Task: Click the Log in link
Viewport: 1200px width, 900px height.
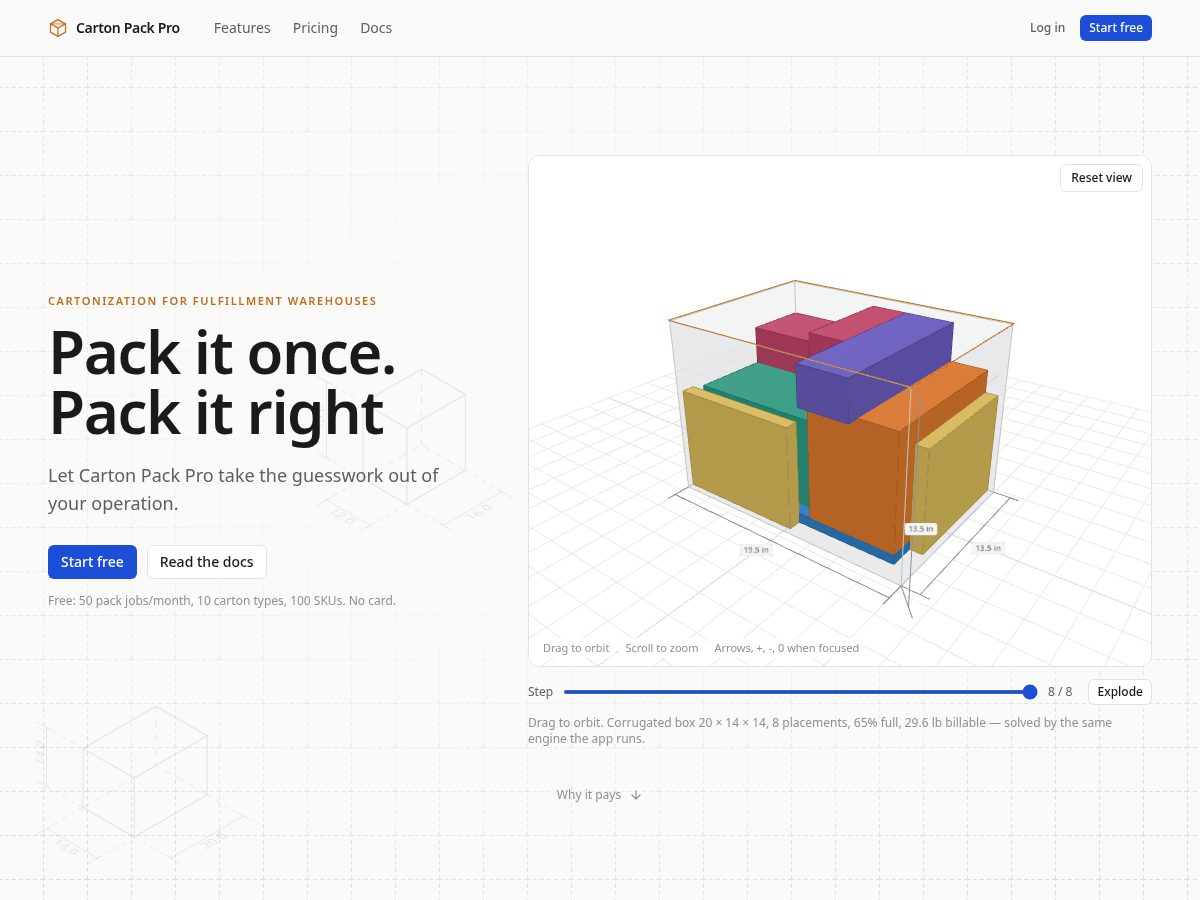Action: [x=1047, y=28]
